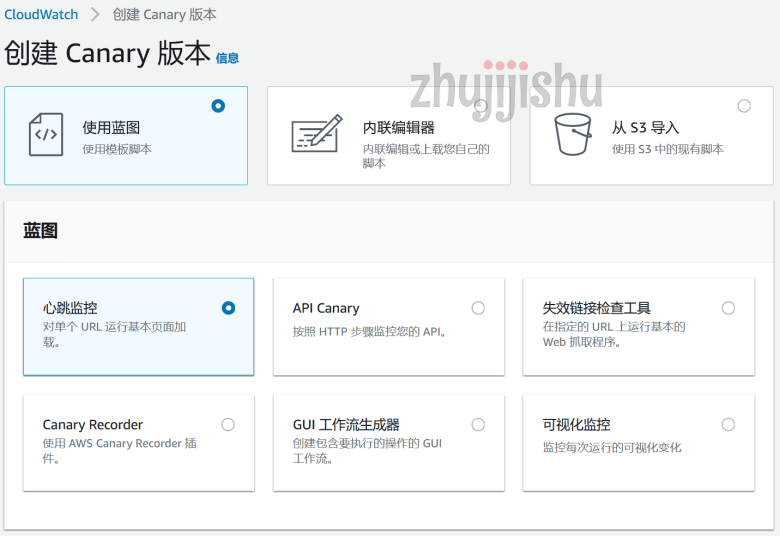Click the 心跳监控 blueprint title
The image size is (780, 536).
(x=70, y=308)
